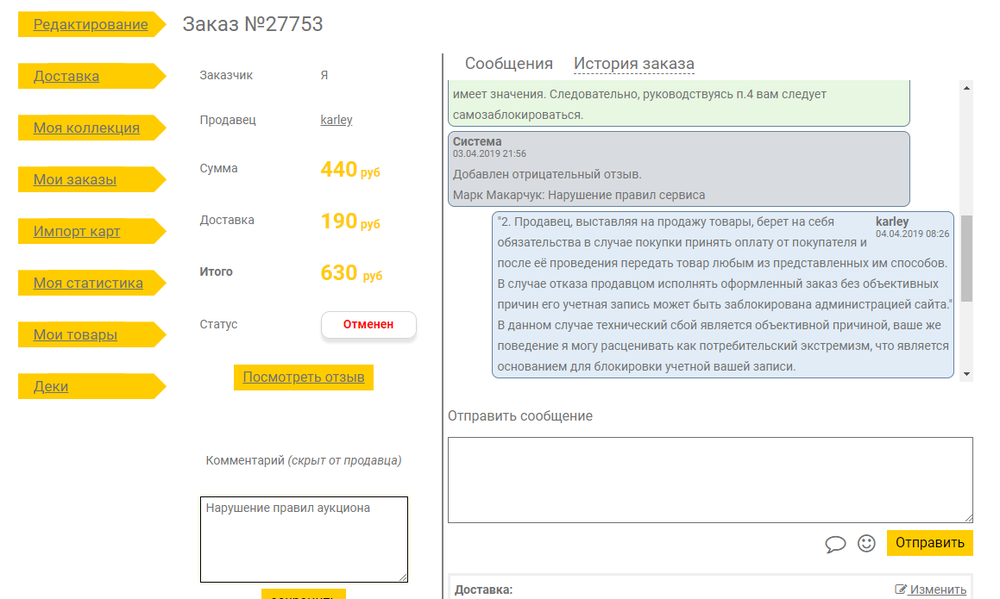Go to Редактирование in the sidebar
The width and height of the screenshot is (1000, 599).
[90, 24]
